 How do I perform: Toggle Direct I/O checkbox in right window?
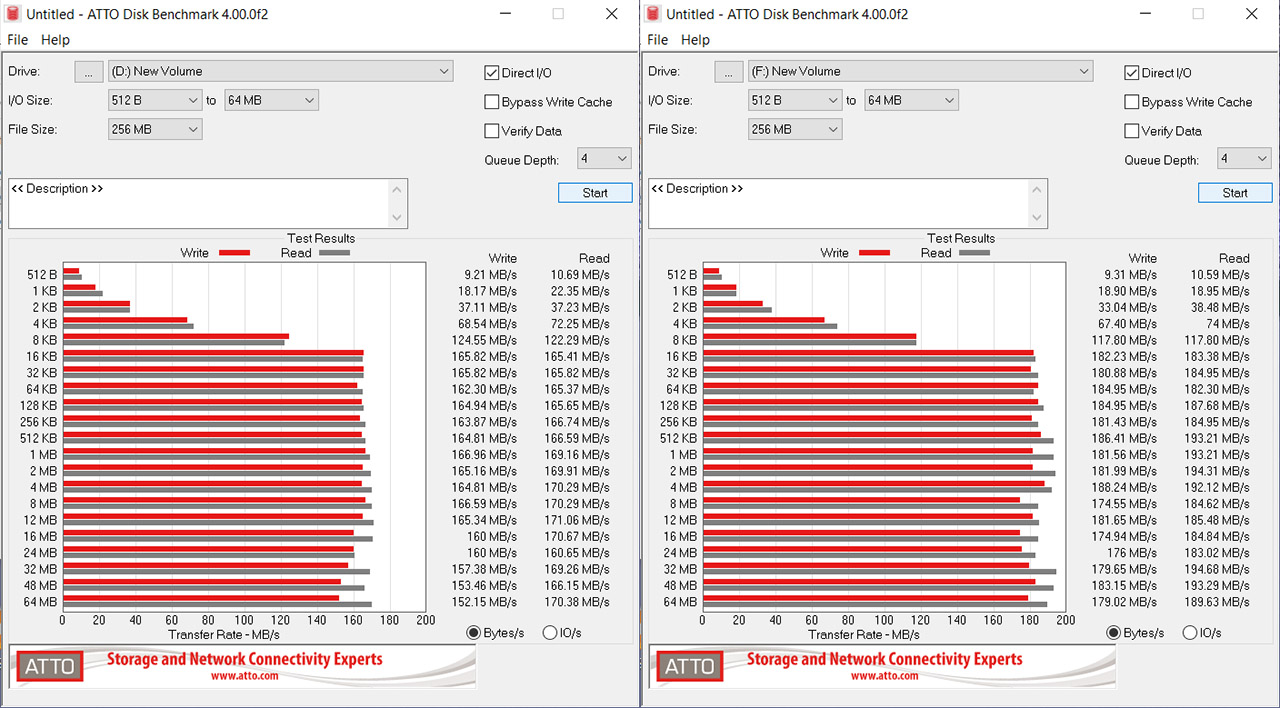click(1132, 73)
